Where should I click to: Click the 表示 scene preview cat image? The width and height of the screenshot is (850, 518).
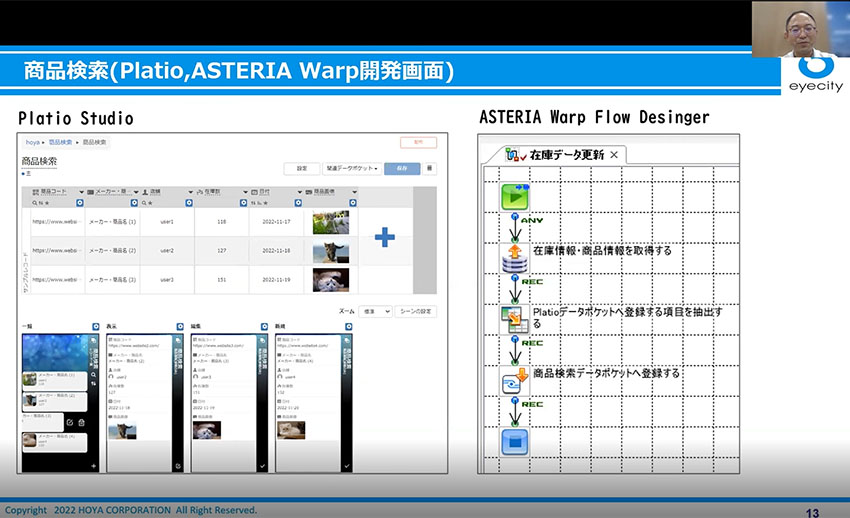pyautogui.click(x=123, y=431)
